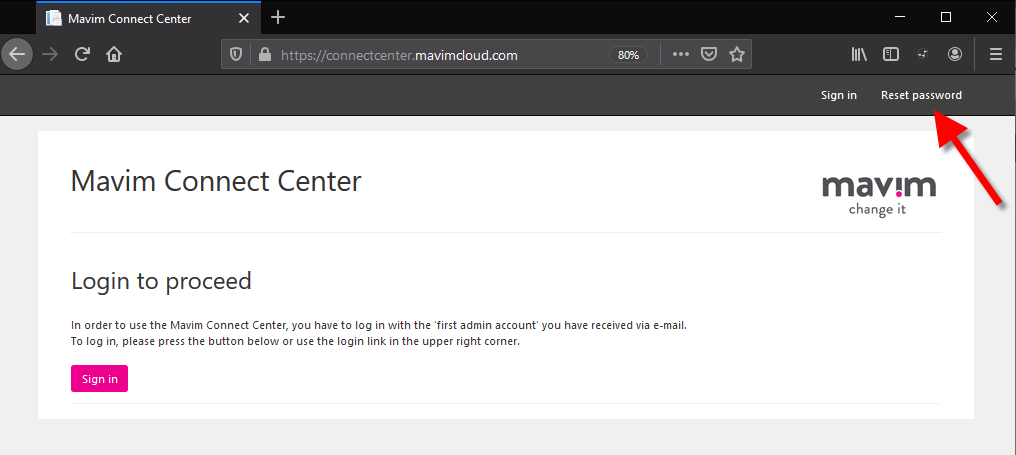Viewport: 1016px width, 455px height.
Task: Reset zoom via the 80% badge
Action: click(629, 55)
